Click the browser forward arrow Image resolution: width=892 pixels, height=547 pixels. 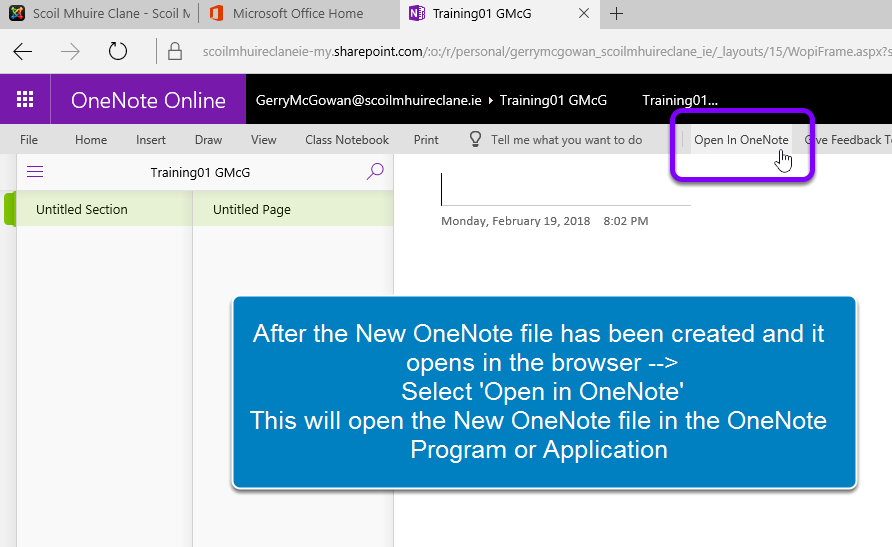(x=71, y=52)
